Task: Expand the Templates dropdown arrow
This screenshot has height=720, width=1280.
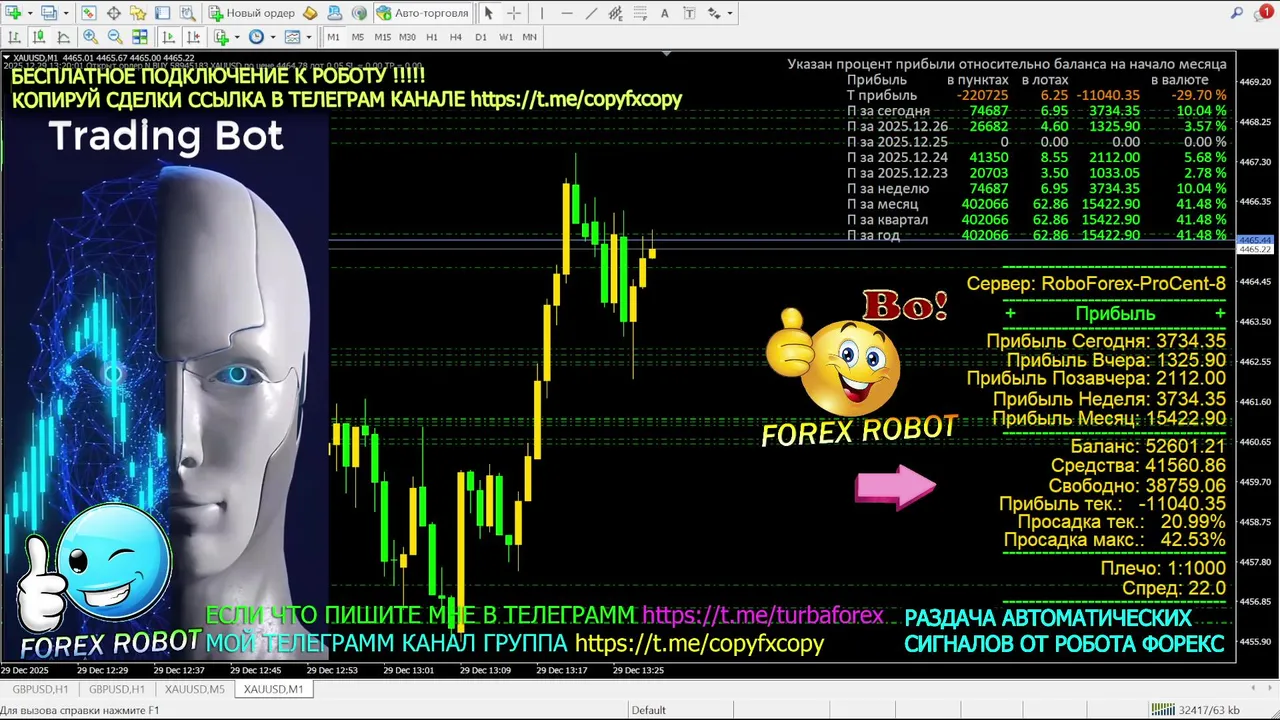Action: pos(309,37)
